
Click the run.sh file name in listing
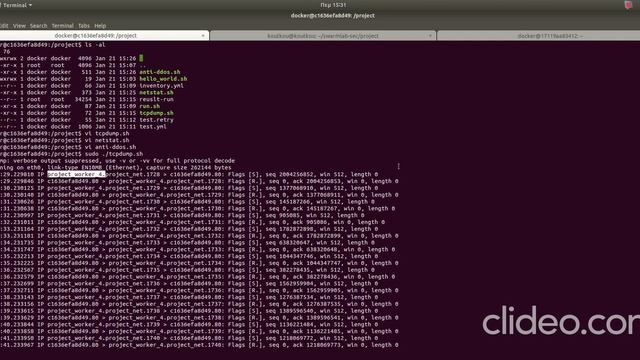tap(150, 106)
